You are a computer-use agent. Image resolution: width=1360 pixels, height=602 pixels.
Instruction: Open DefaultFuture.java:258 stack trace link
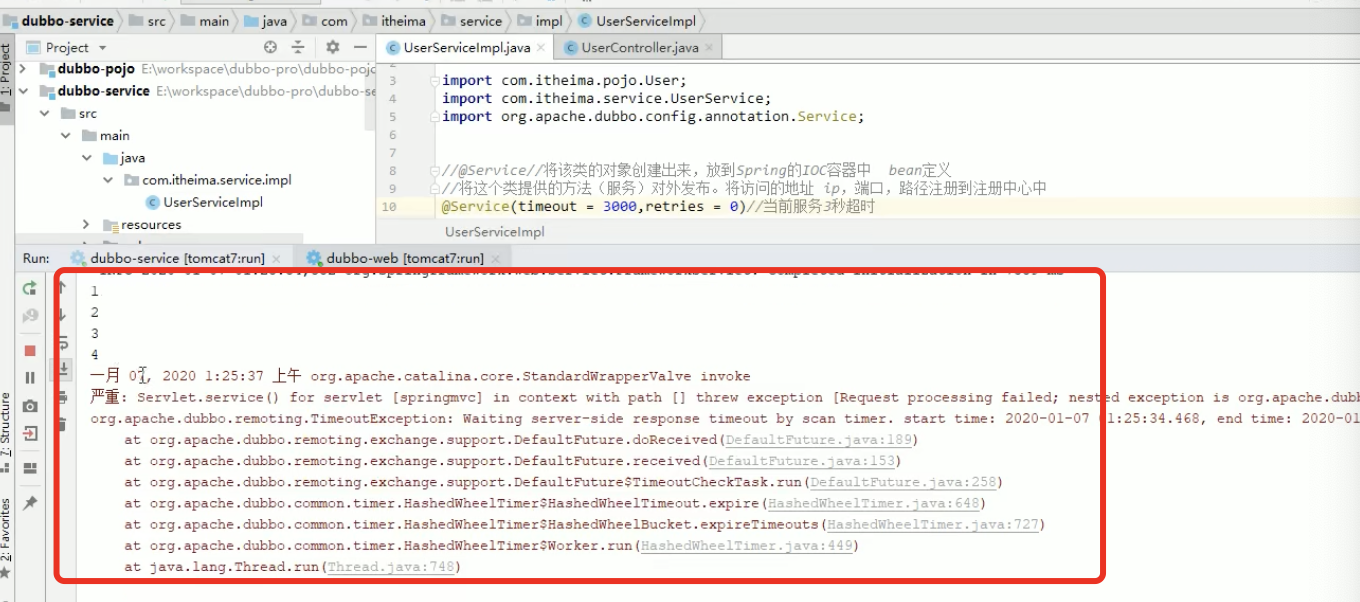click(x=903, y=482)
